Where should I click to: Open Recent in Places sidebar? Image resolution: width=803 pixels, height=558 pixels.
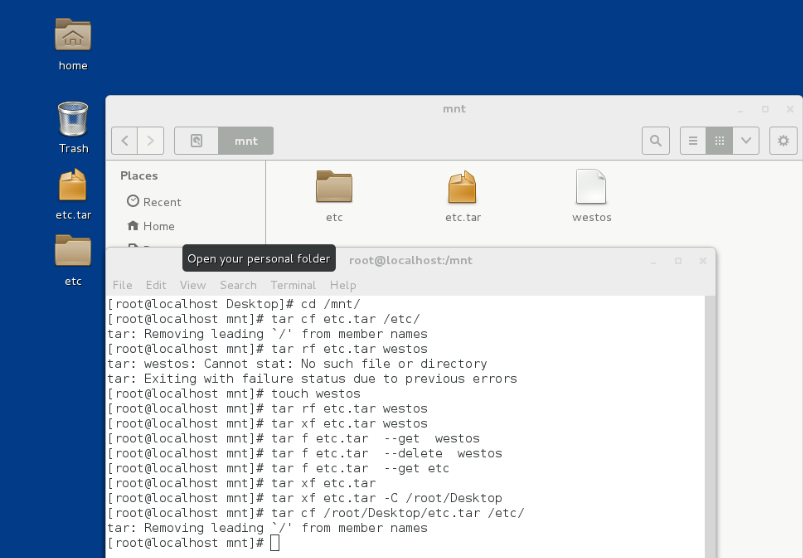(x=154, y=202)
